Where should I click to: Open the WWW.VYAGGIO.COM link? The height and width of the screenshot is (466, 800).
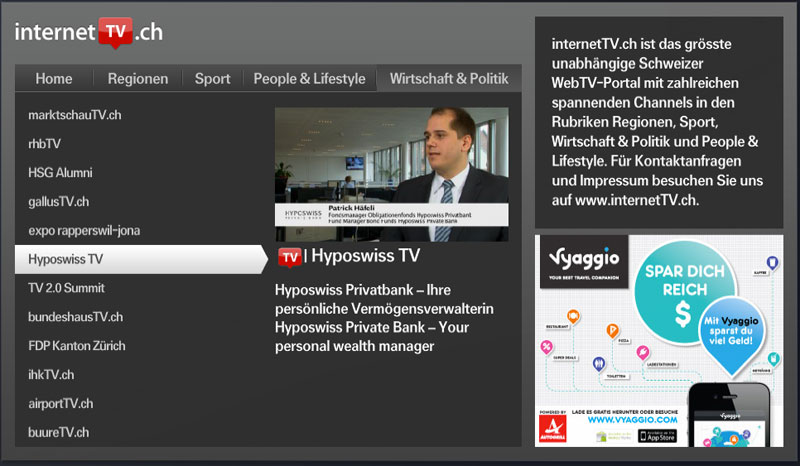633,420
